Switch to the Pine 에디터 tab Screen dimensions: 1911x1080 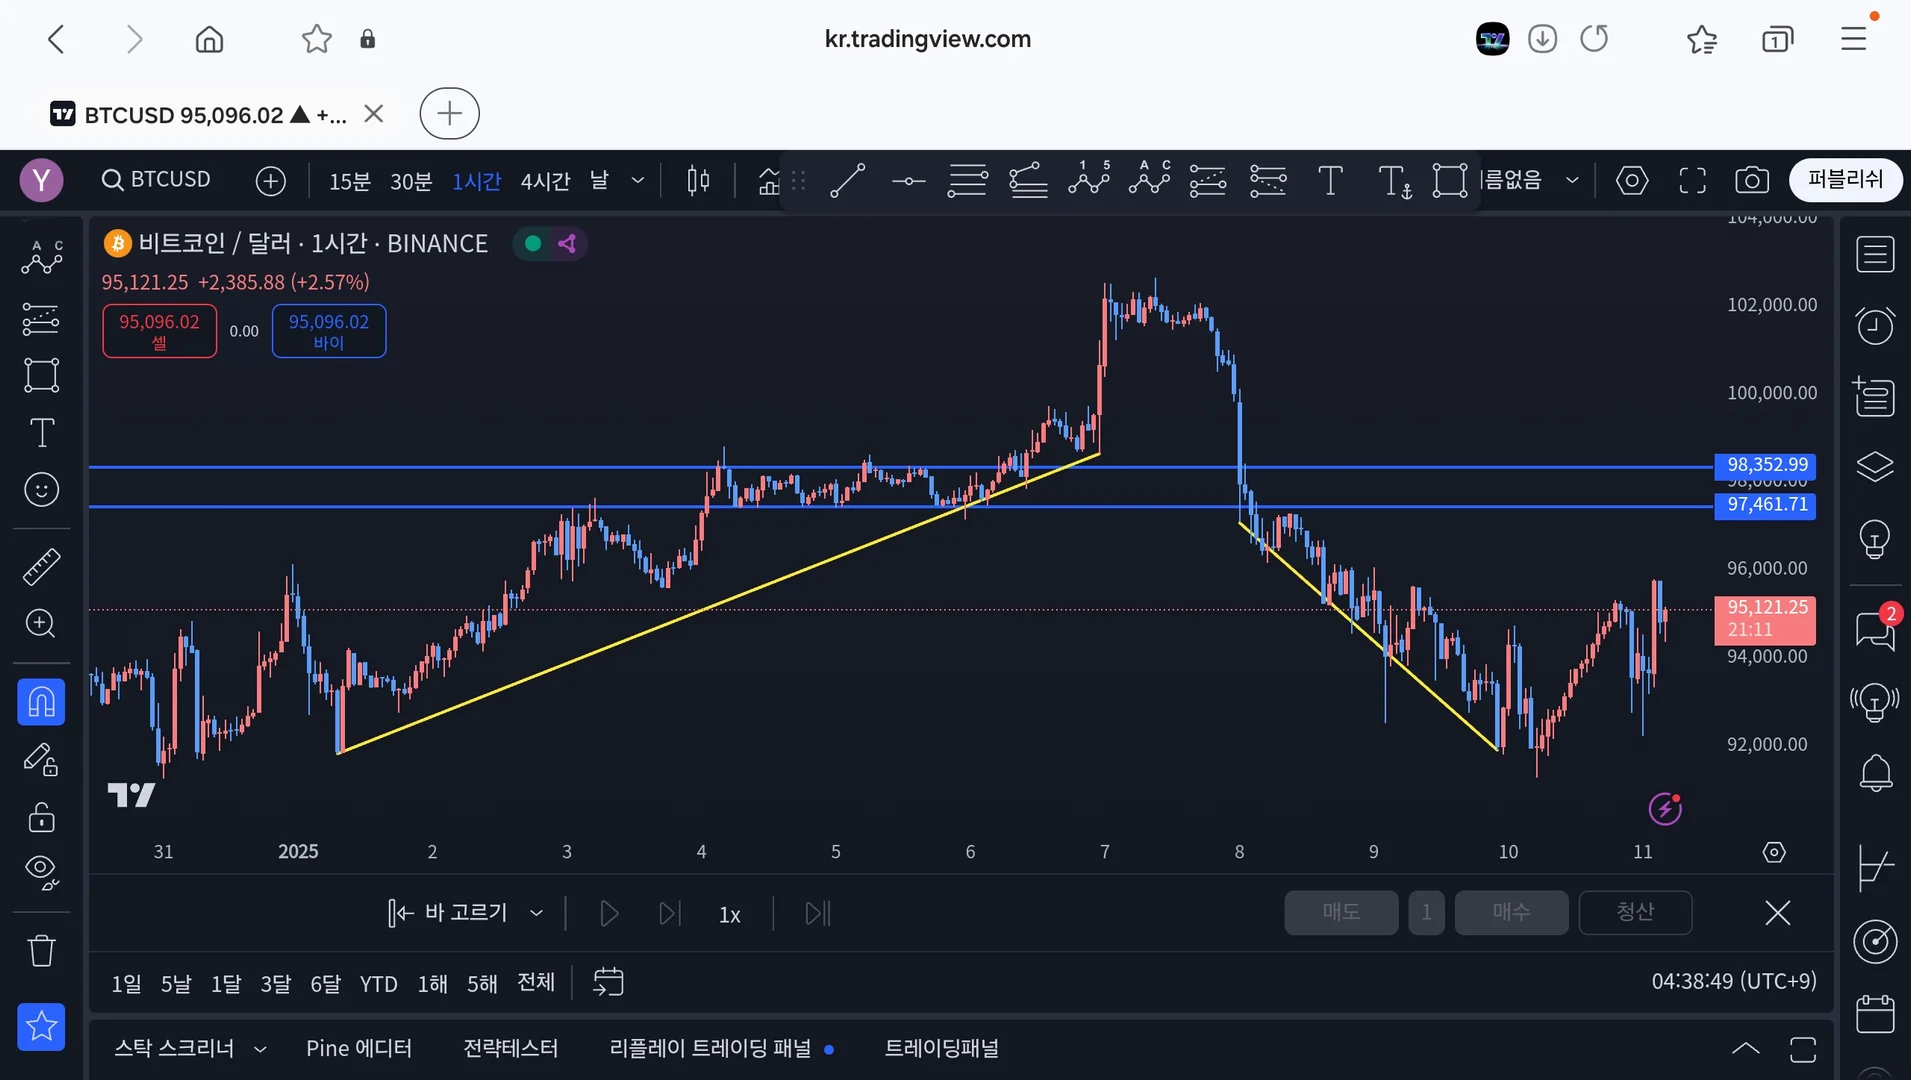[x=359, y=1048]
